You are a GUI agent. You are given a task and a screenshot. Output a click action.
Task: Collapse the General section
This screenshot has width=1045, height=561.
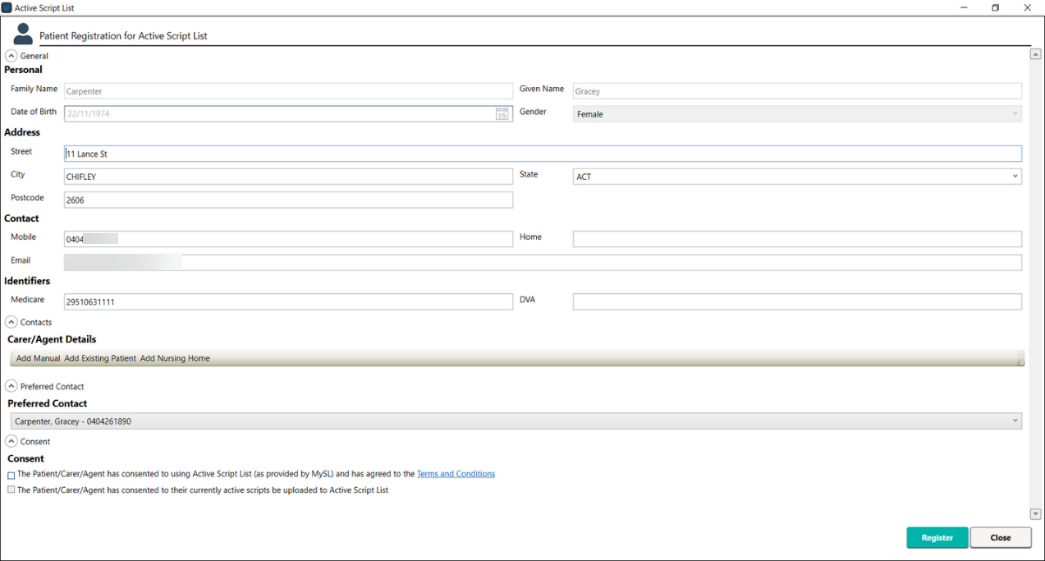11,56
